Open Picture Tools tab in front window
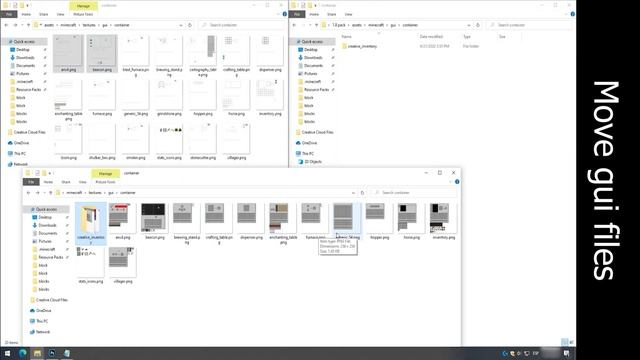The height and width of the screenshot is (360, 640). tap(105, 182)
